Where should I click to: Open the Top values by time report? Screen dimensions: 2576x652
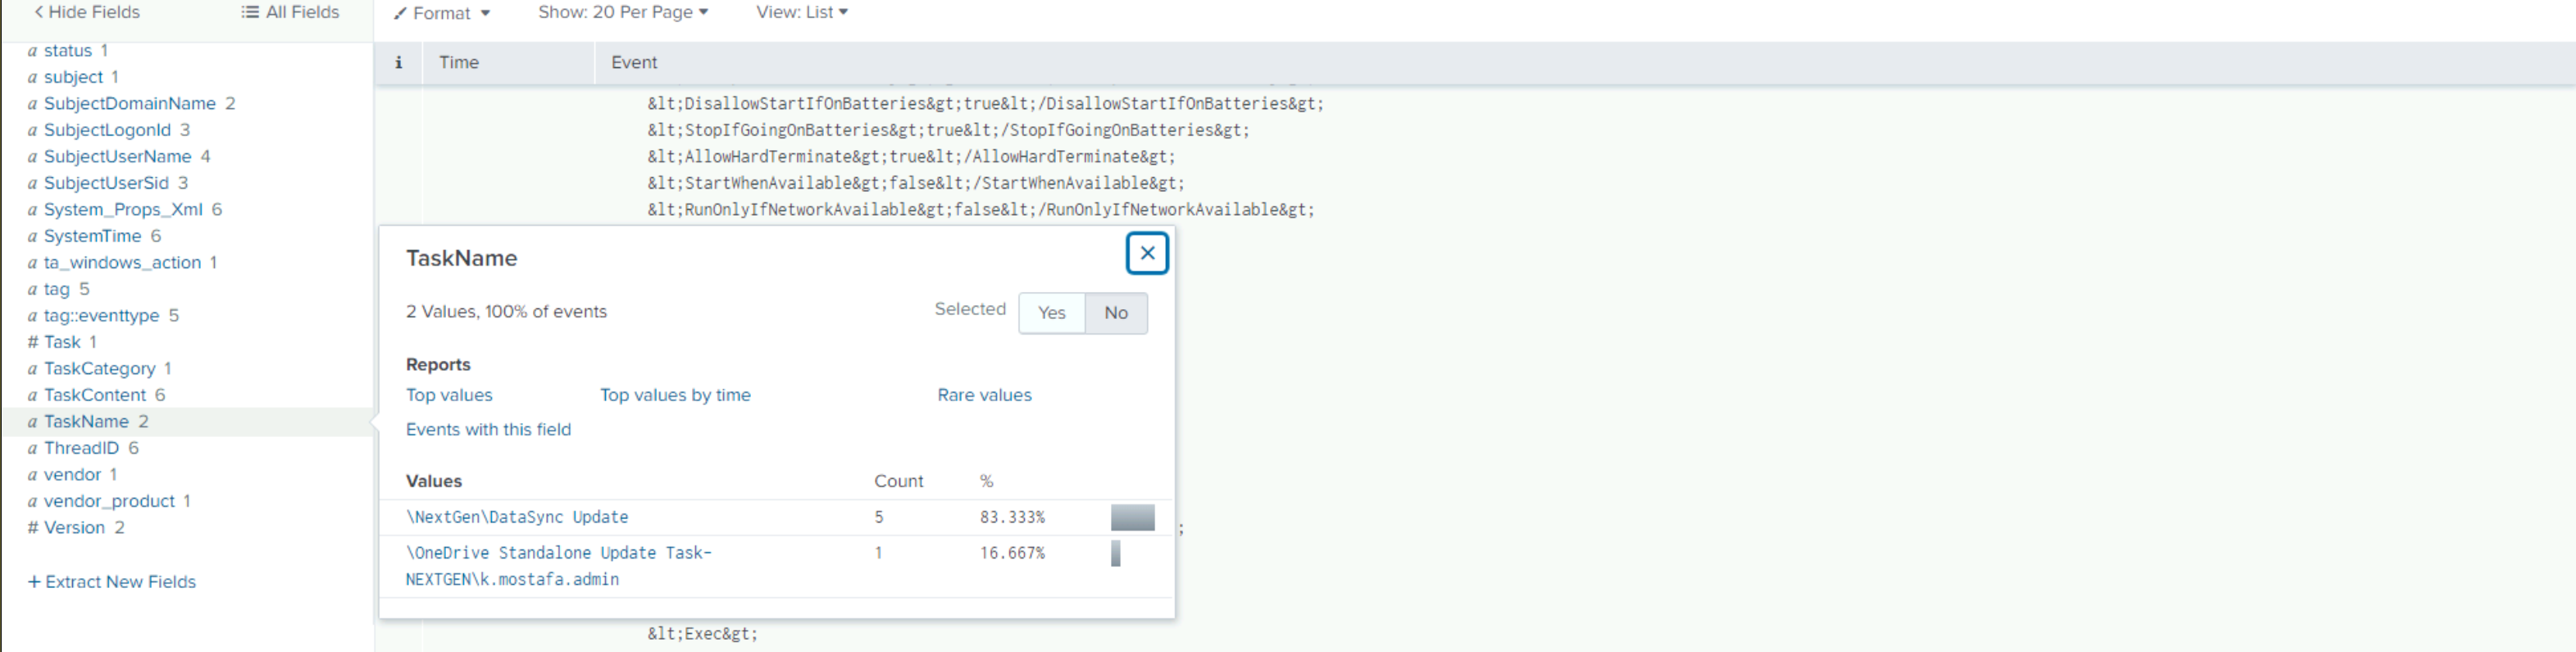[x=675, y=395]
